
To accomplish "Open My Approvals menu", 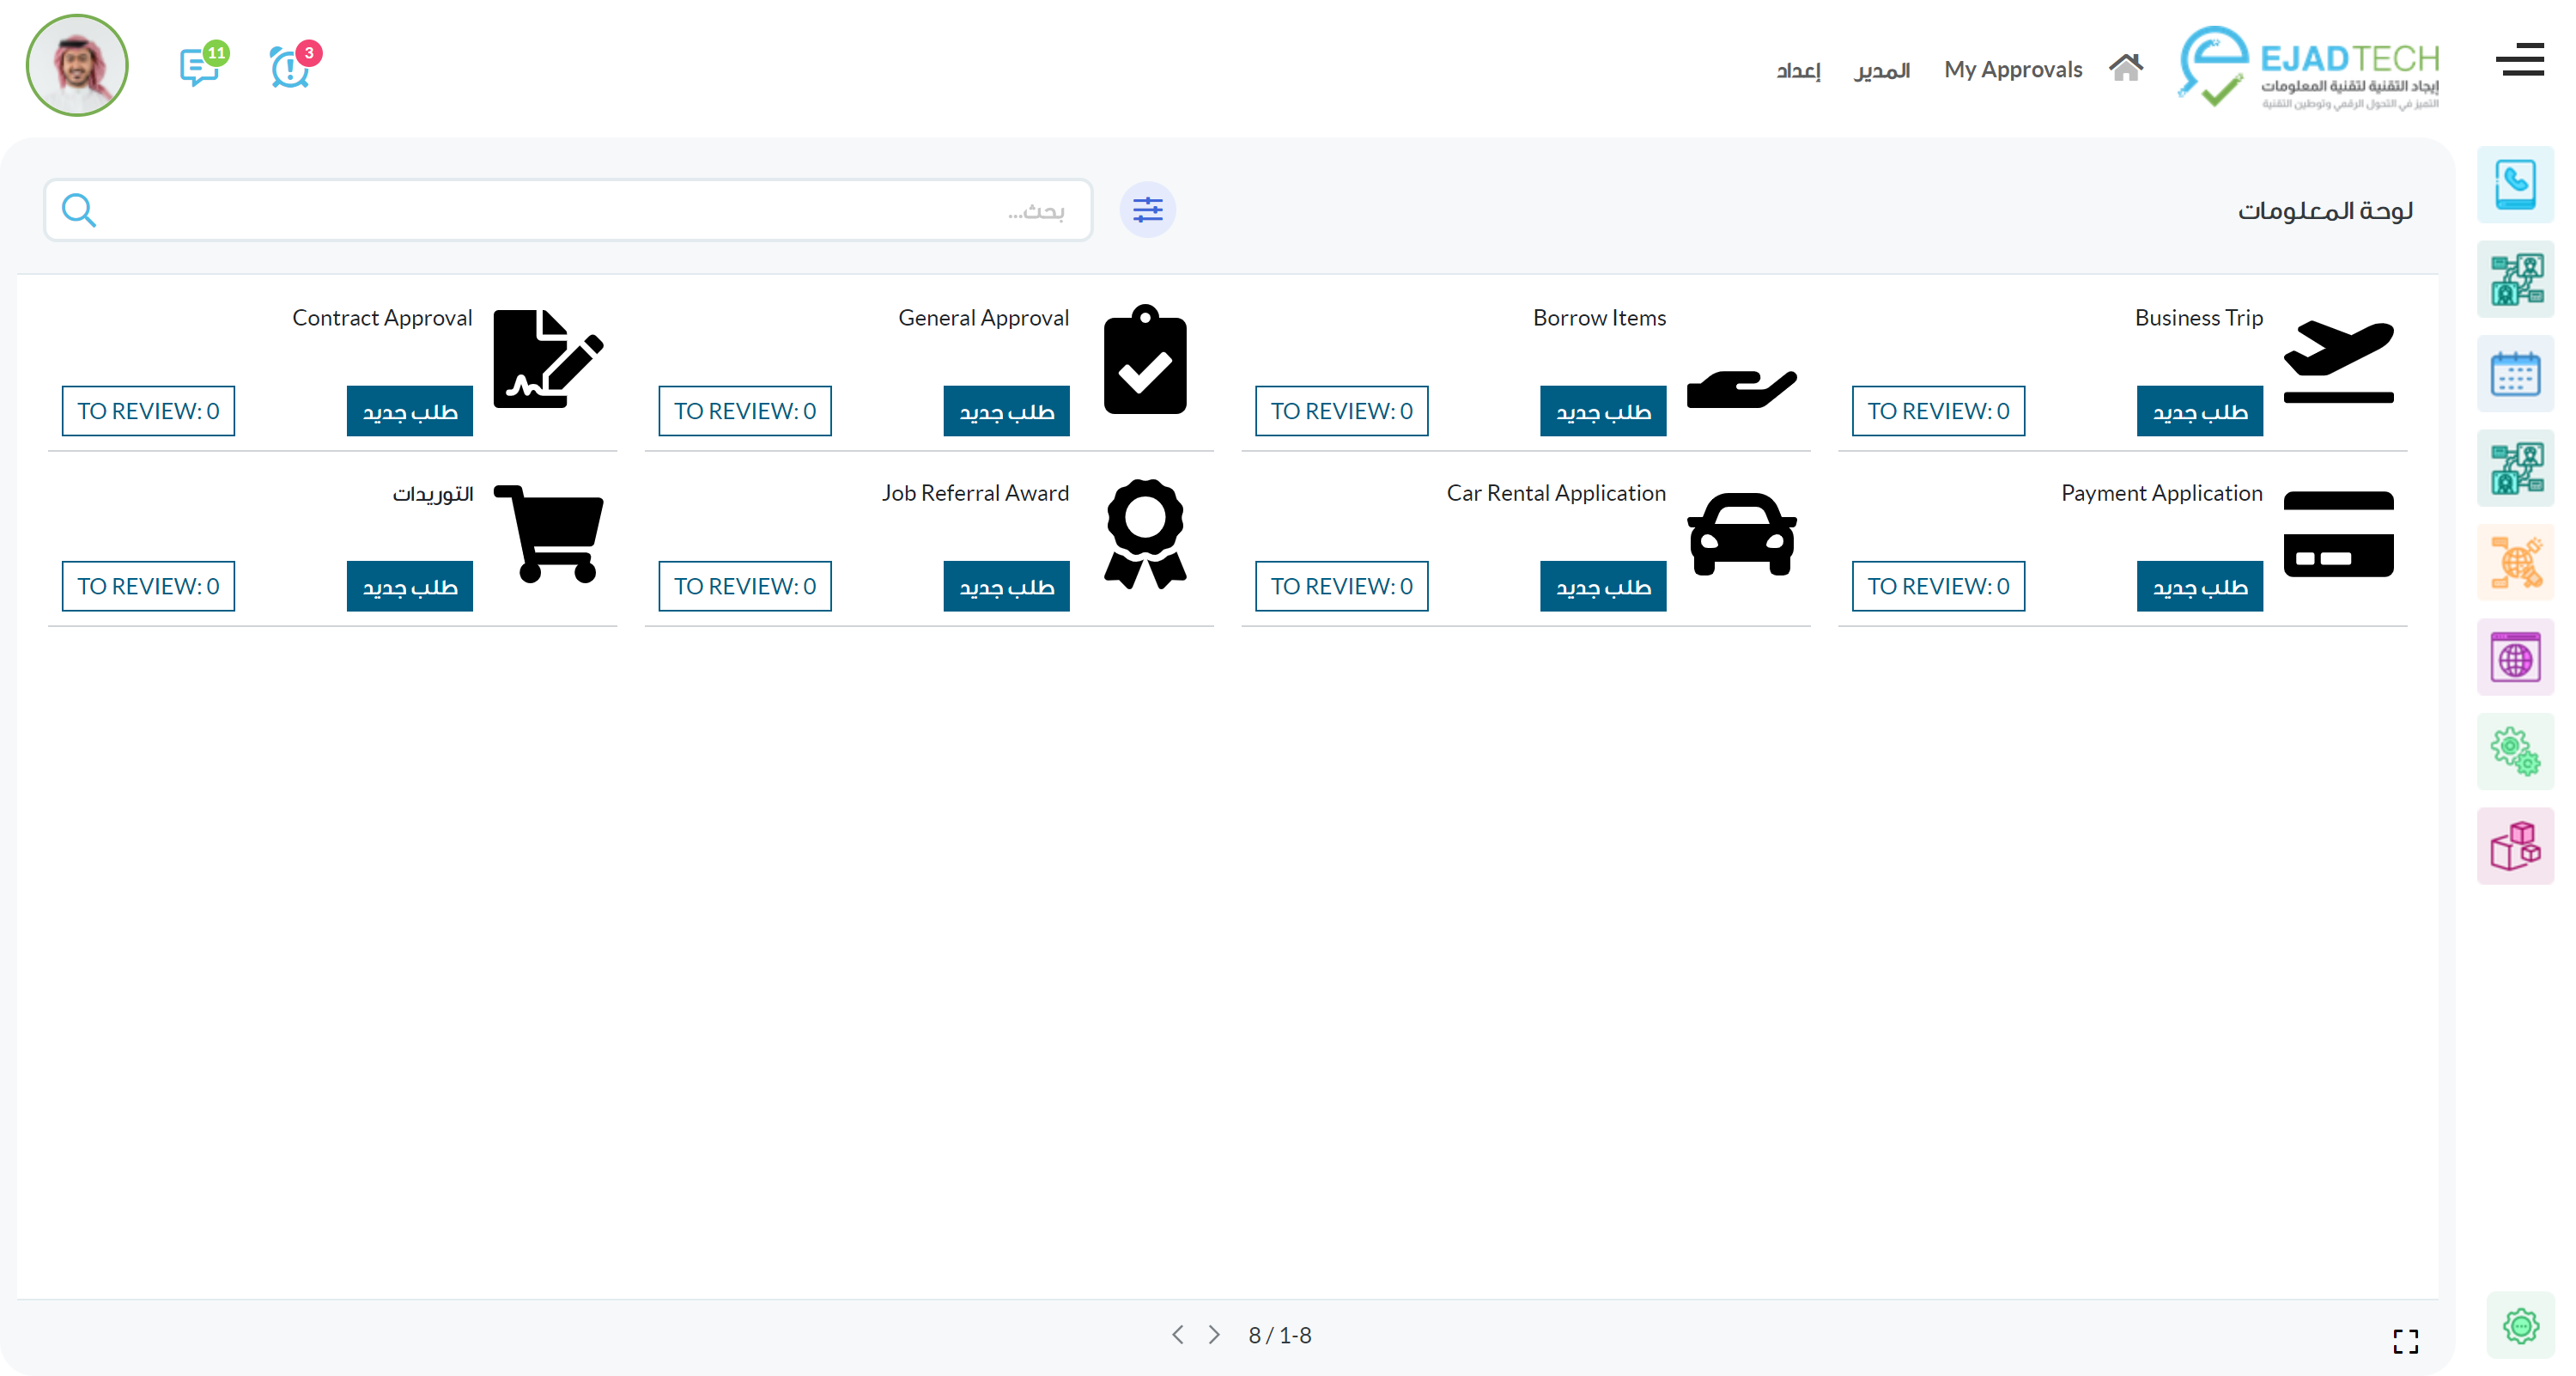I will 2012,70.
